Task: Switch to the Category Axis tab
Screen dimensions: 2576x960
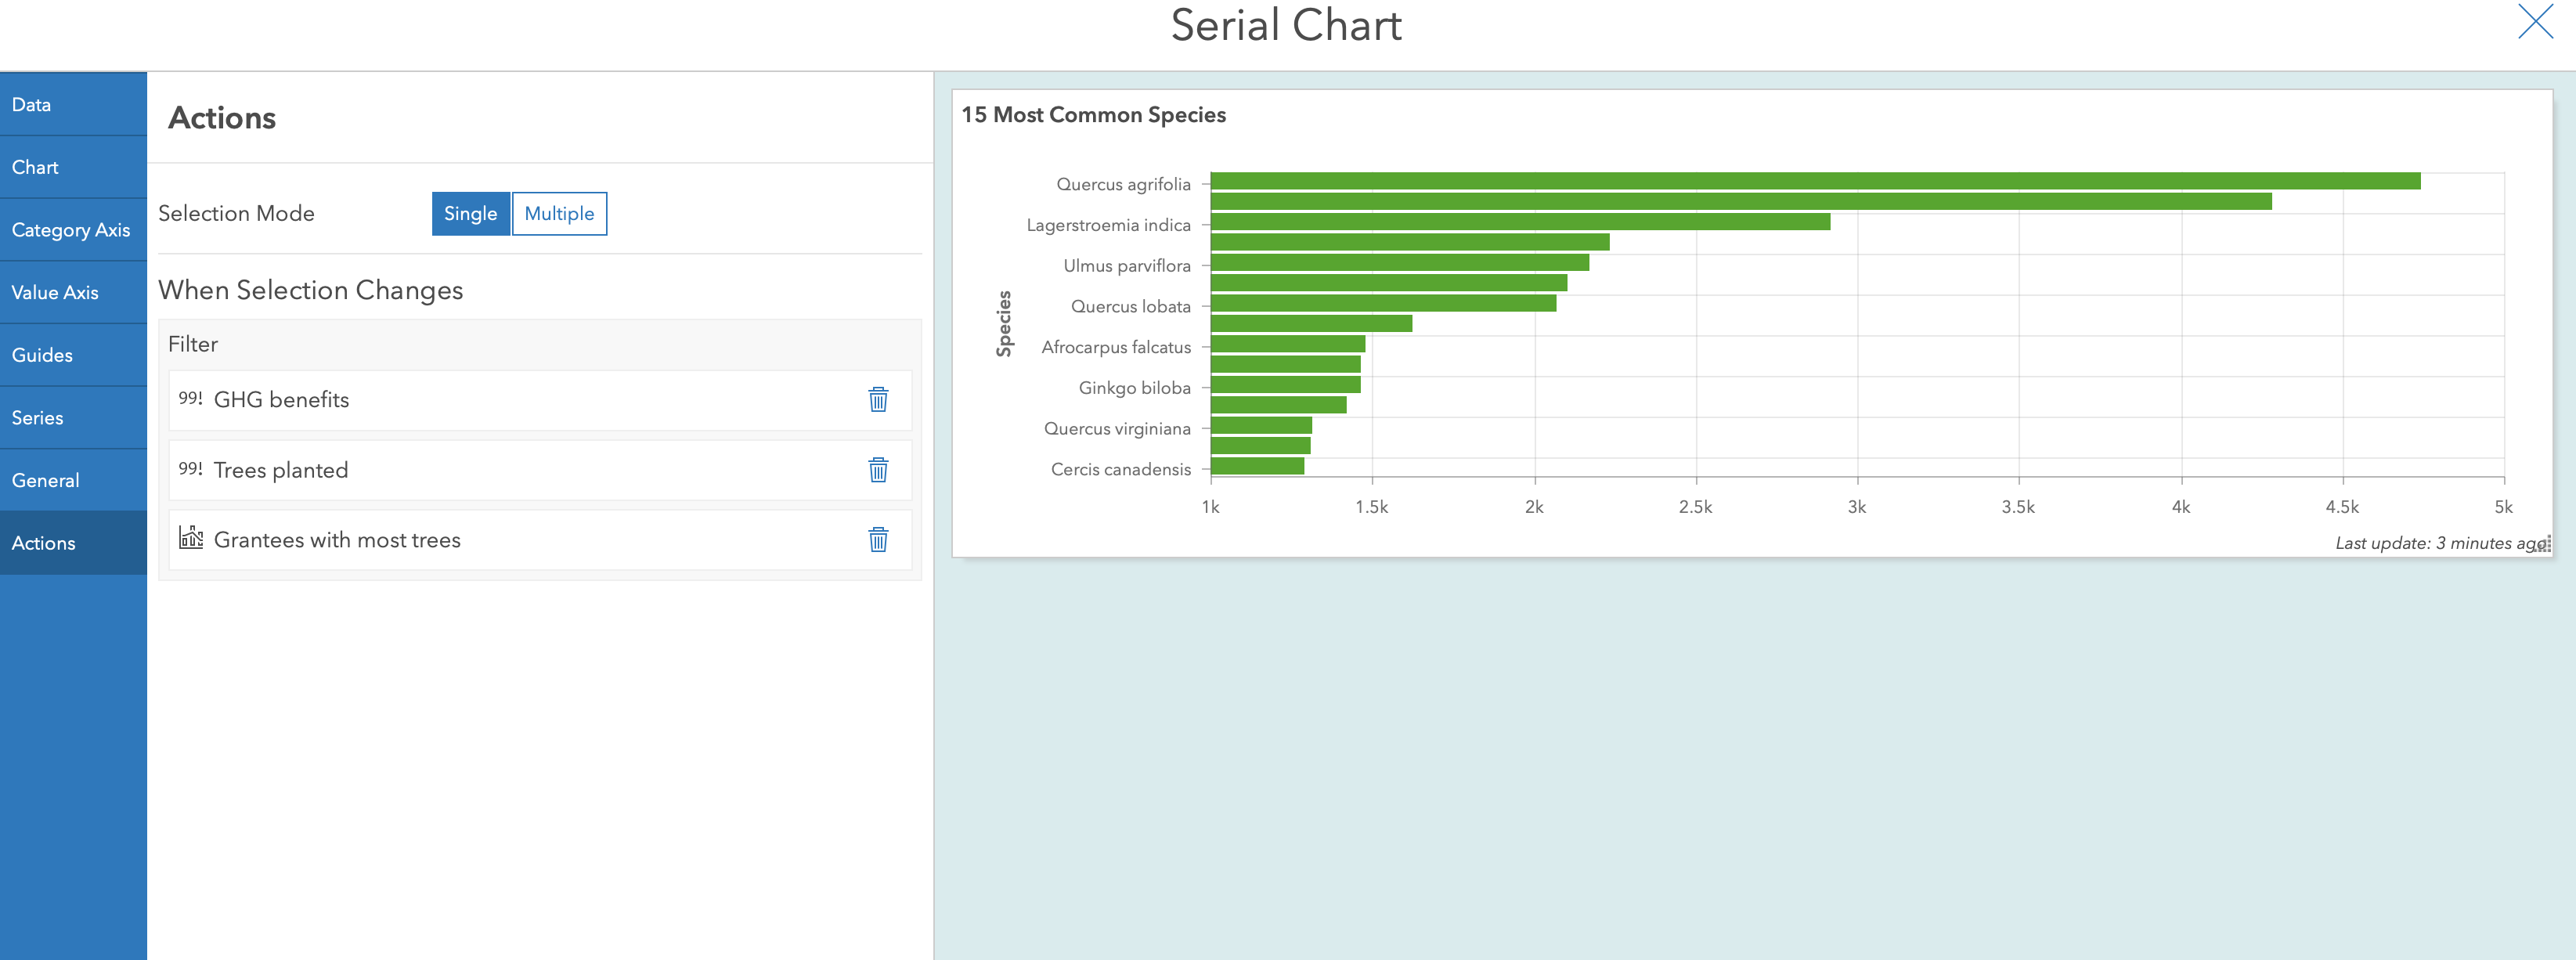Action: [71, 229]
